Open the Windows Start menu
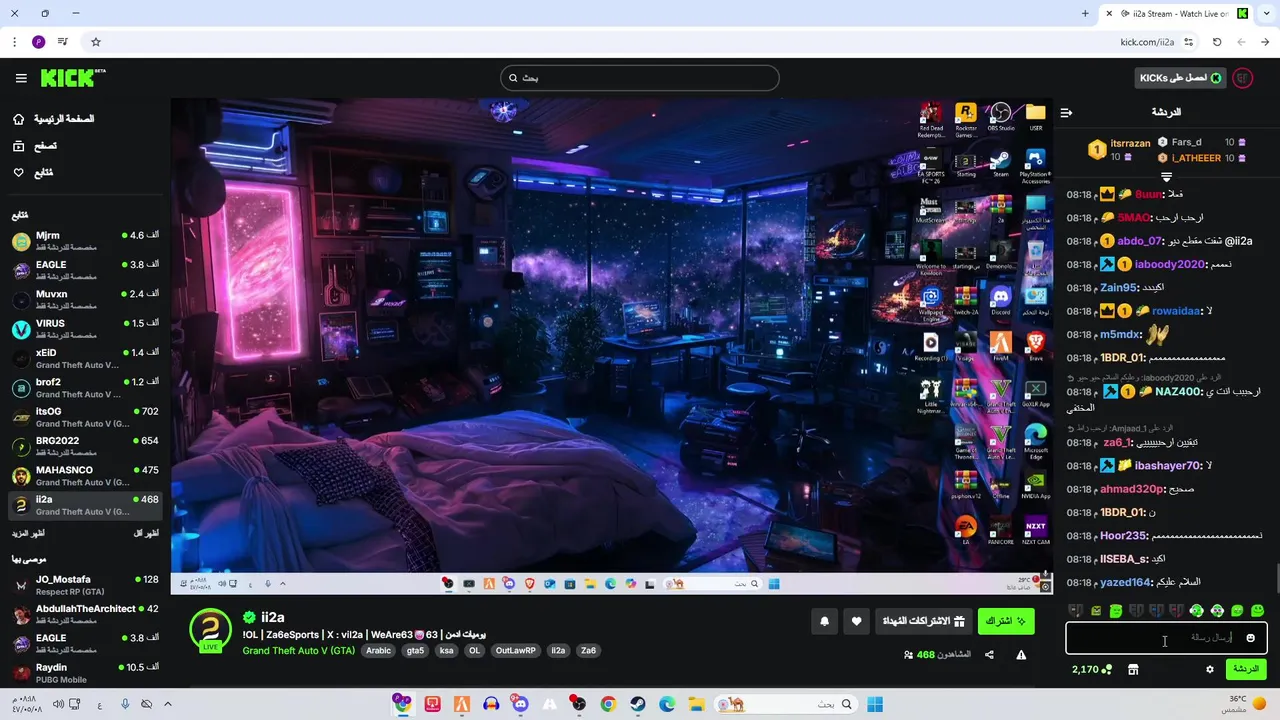 pos(875,704)
